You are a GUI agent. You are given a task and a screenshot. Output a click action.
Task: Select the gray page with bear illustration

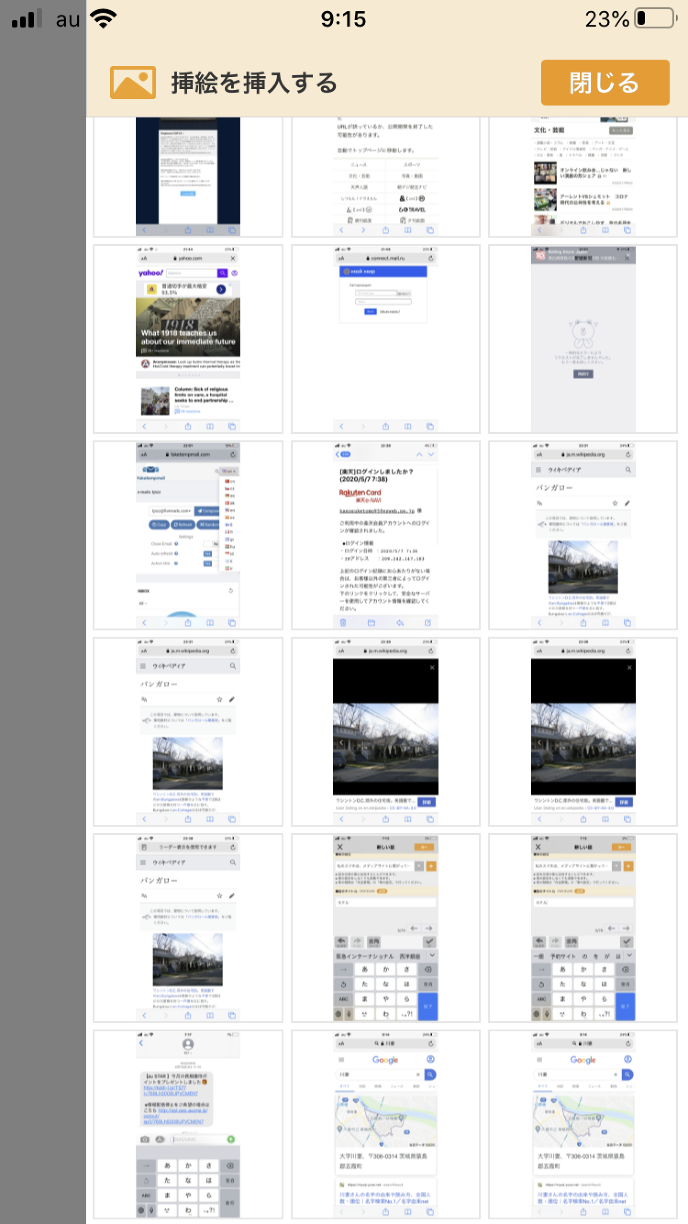click(x=583, y=339)
